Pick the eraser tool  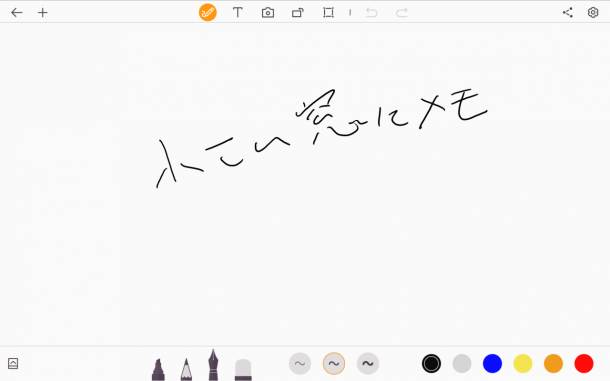point(243,370)
